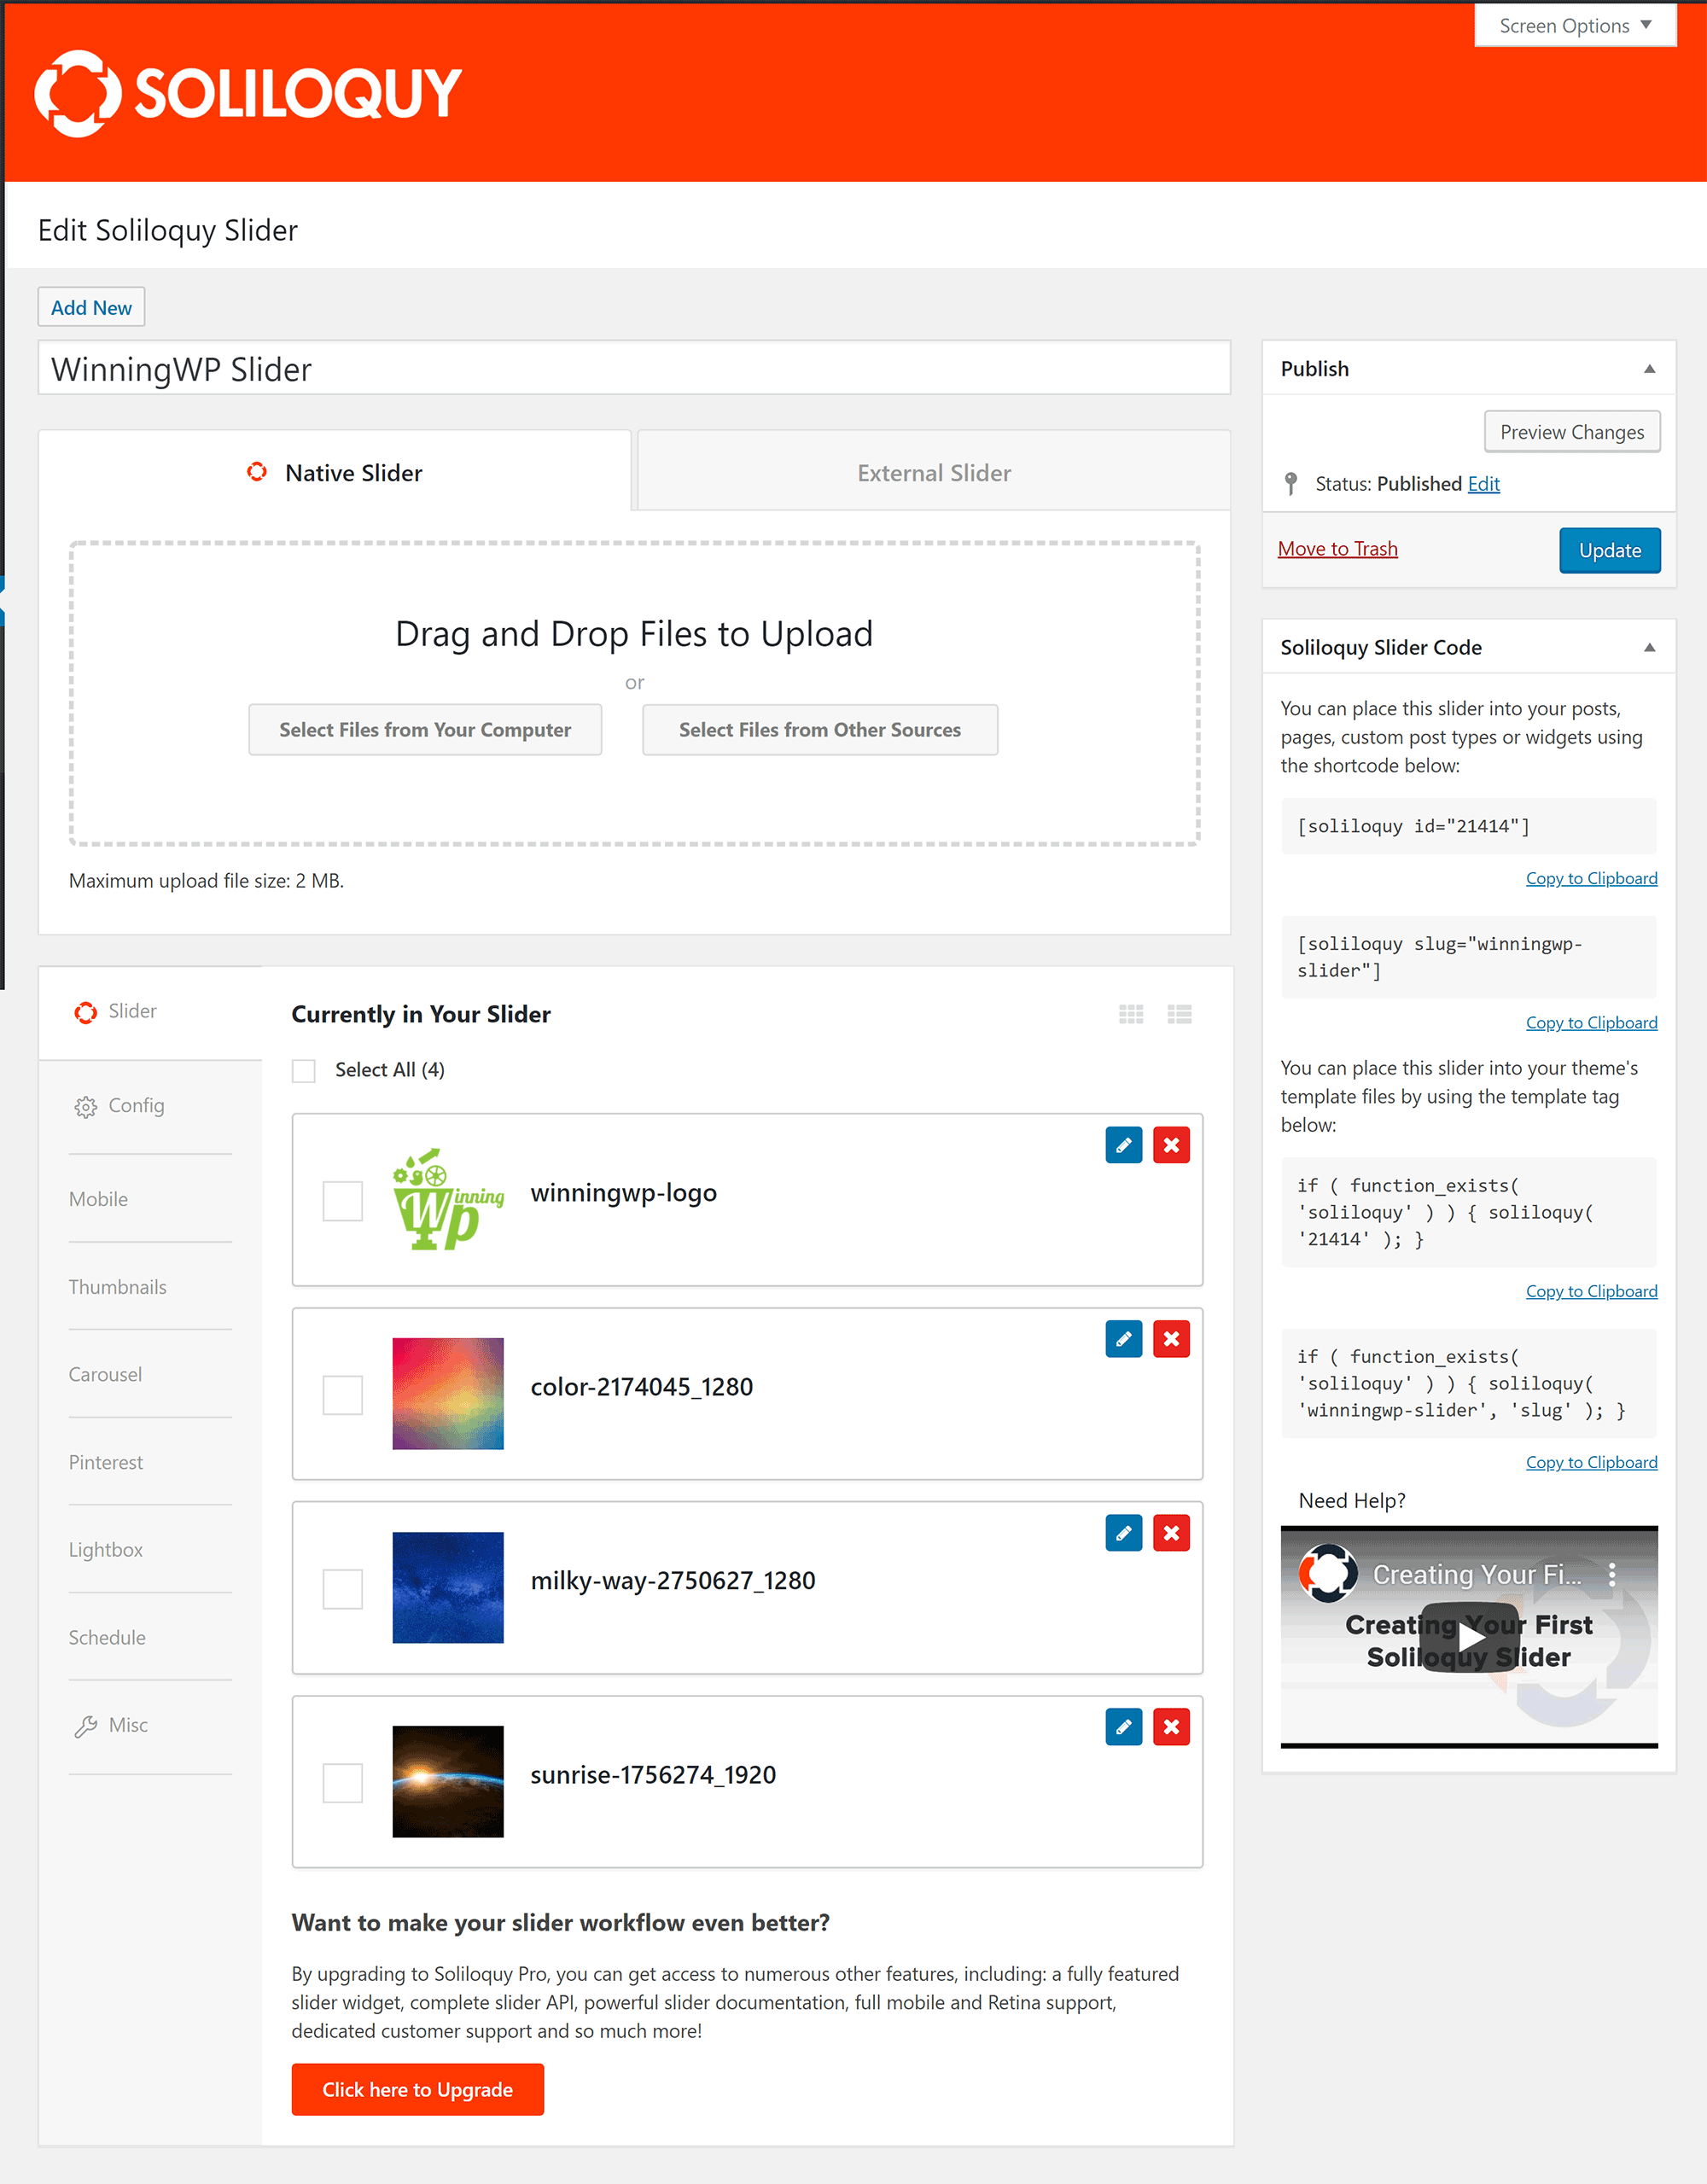Image resolution: width=1707 pixels, height=2184 pixels.
Task: Open the Mobile settings tab
Action: tap(99, 1198)
